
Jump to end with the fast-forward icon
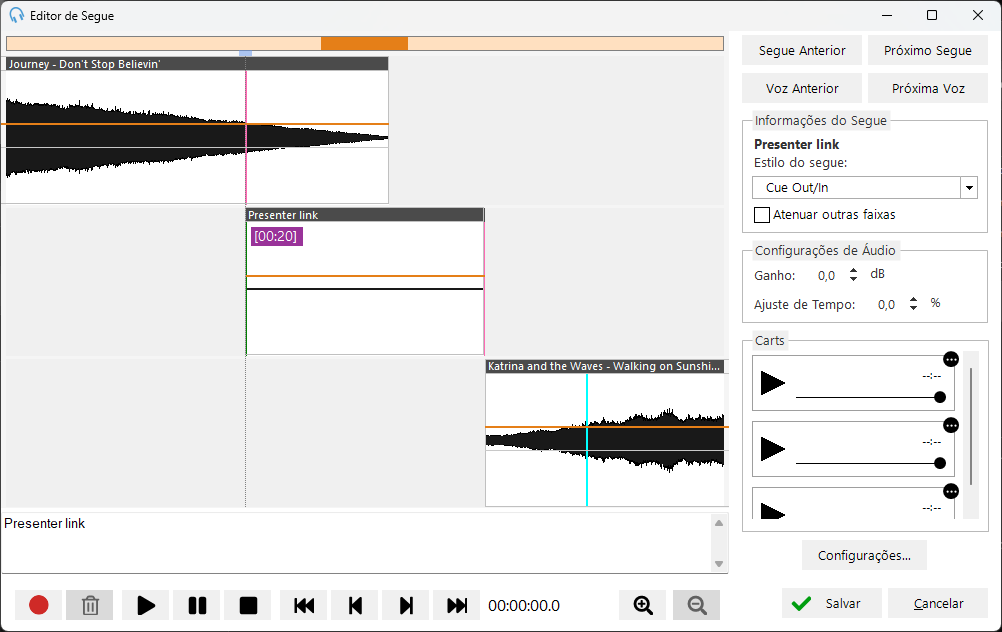(x=457, y=605)
